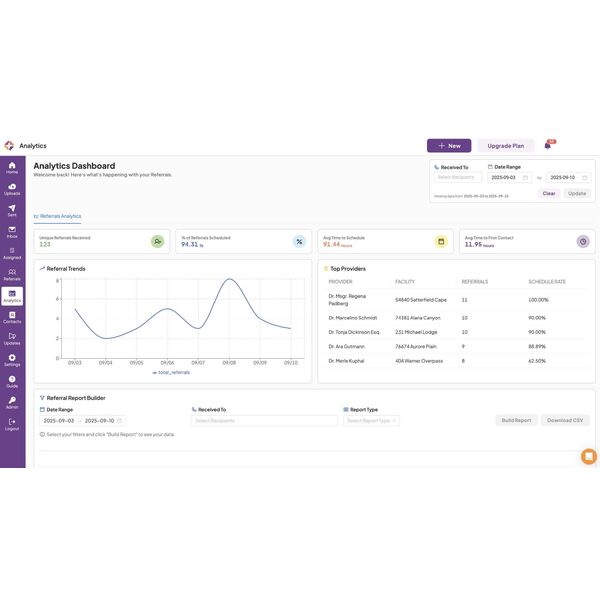Click the Upgrade Plan button
The height and width of the screenshot is (600, 600).
pyautogui.click(x=505, y=146)
